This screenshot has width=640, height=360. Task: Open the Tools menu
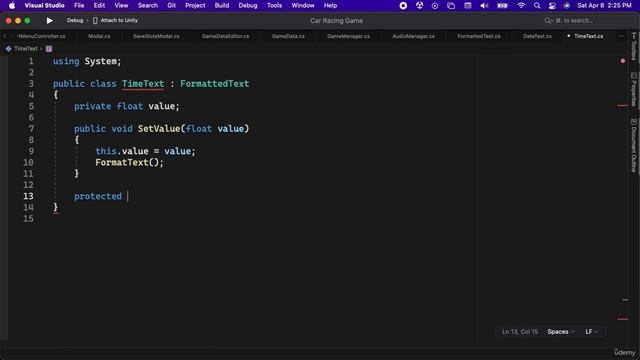274,5
